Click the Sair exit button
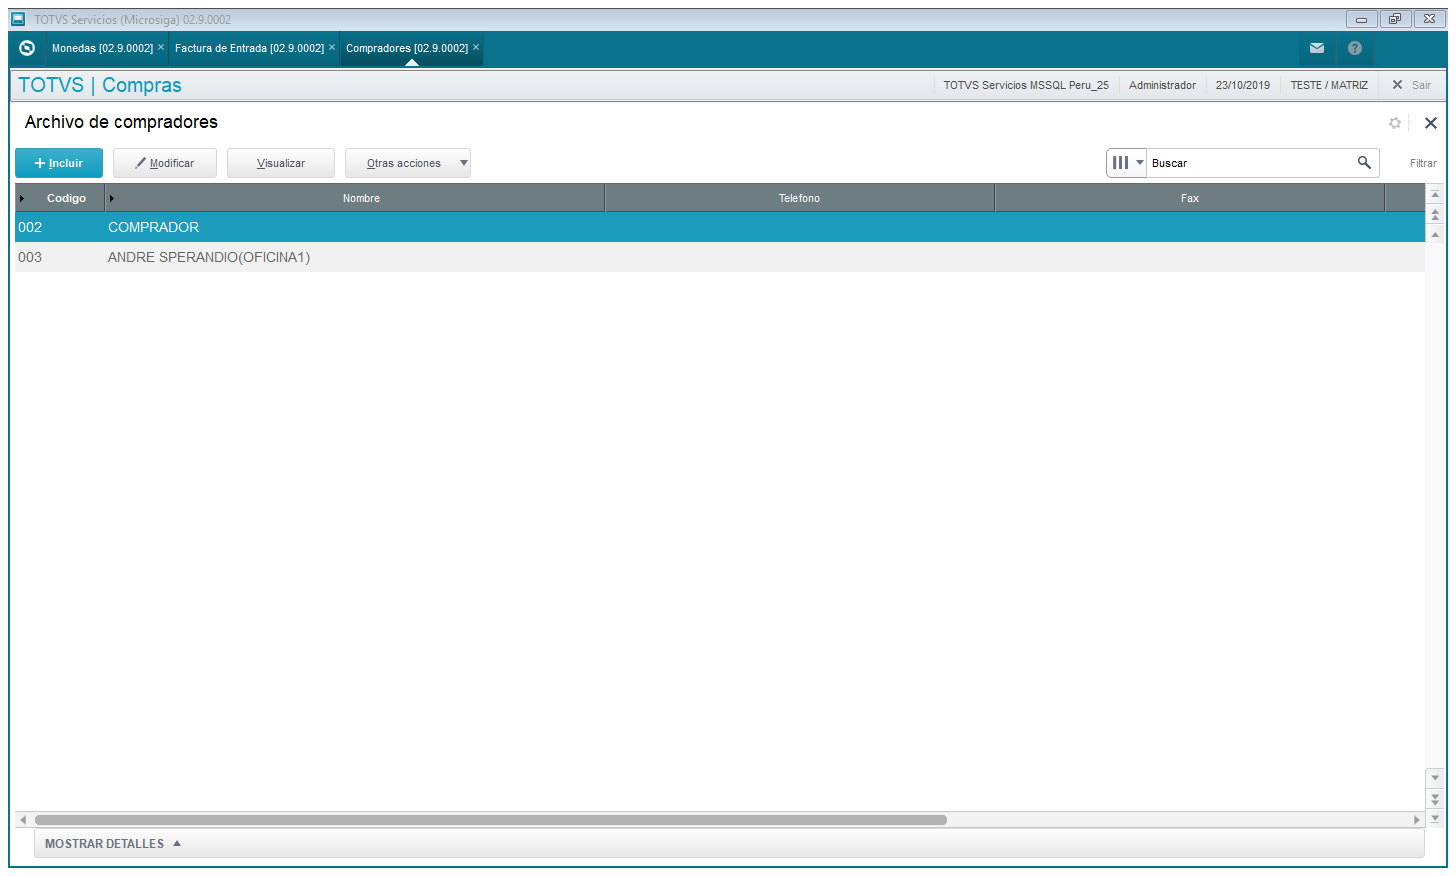 [1412, 85]
